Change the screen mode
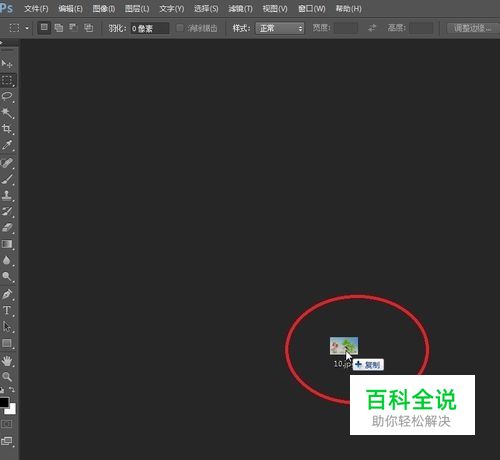Viewport: 500px width, 460px height. (7, 441)
